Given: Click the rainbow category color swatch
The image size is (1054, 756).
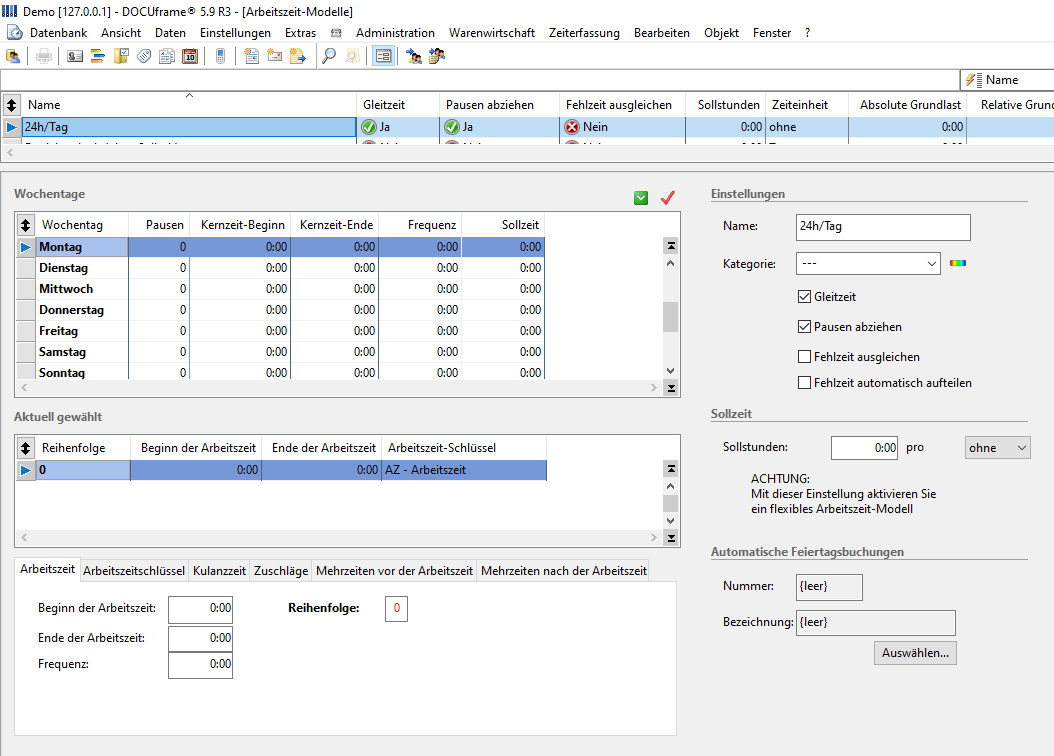Looking at the screenshot, I should coord(958,263).
